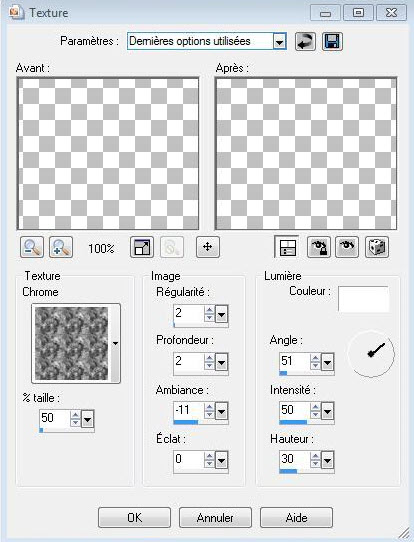
Task: Open the Hauteur value slider dropdown
Action: 327,460
